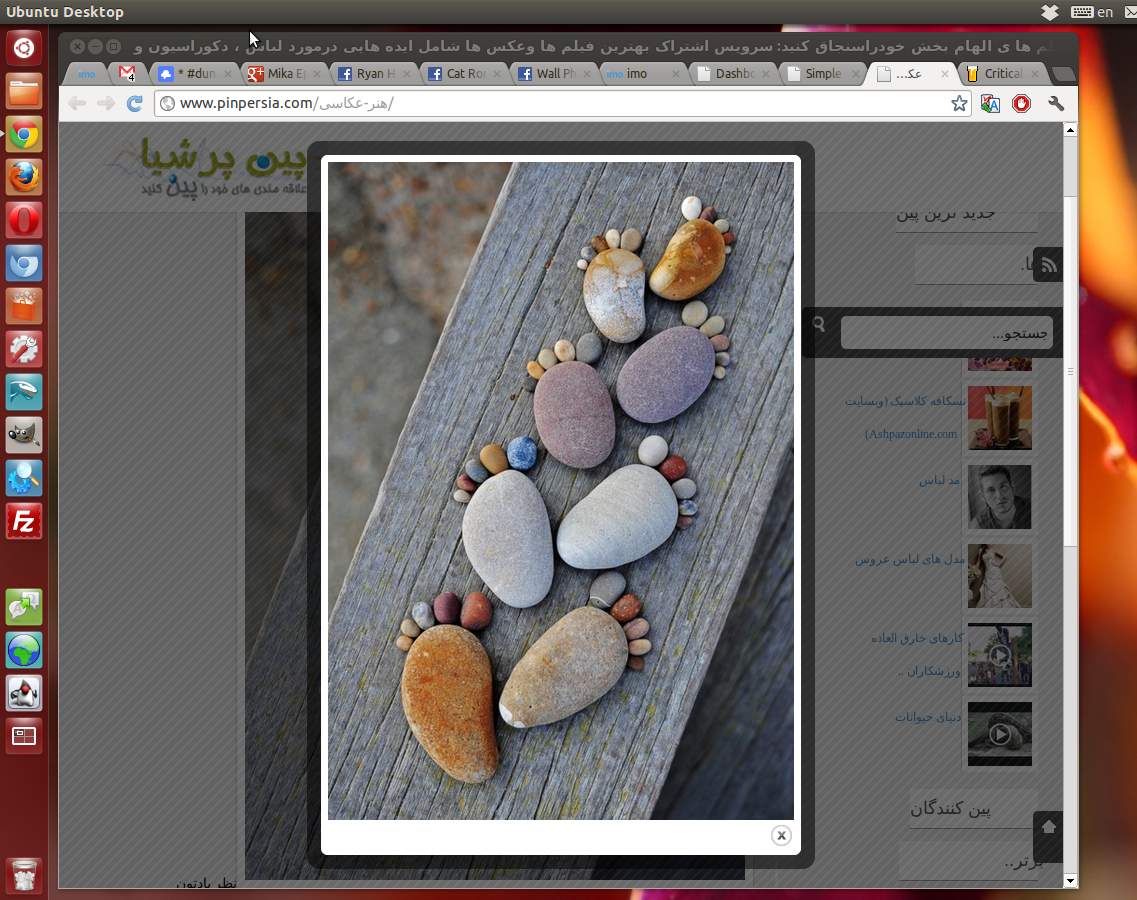Click the RSS feed icon on sidebar

[1048, 265]
